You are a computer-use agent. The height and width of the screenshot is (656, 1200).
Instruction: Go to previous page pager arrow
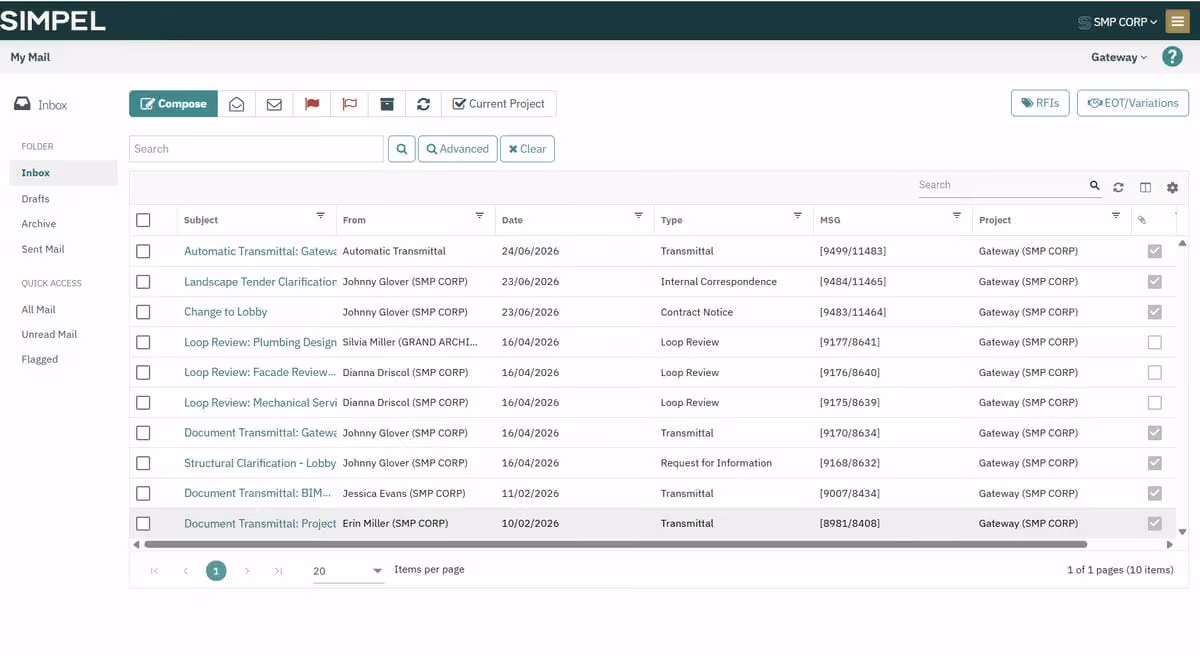[185, 571]
